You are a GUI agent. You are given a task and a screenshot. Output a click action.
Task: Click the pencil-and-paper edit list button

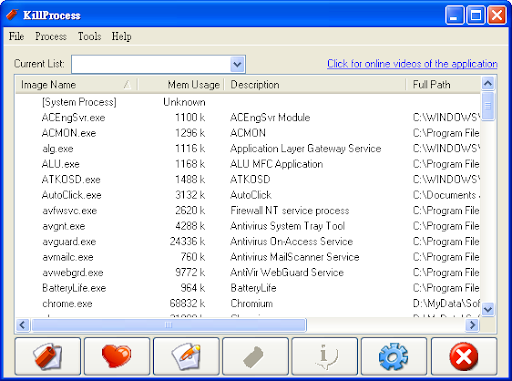tap(186, 356)
